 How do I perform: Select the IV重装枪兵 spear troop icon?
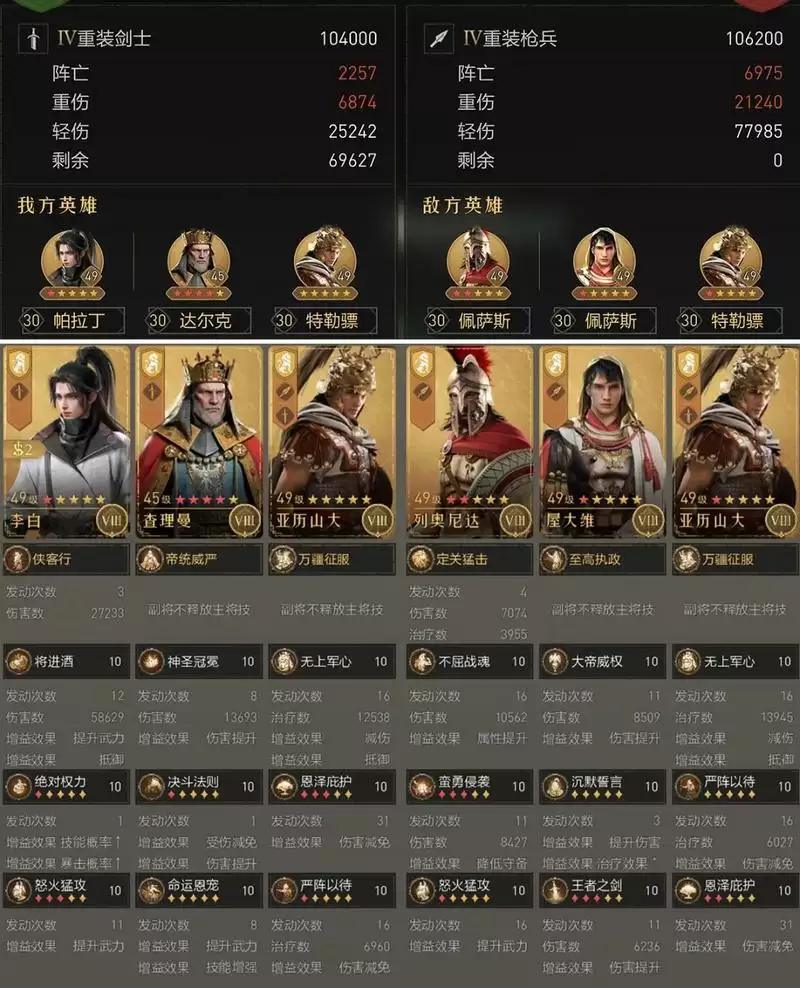[439, 38]
